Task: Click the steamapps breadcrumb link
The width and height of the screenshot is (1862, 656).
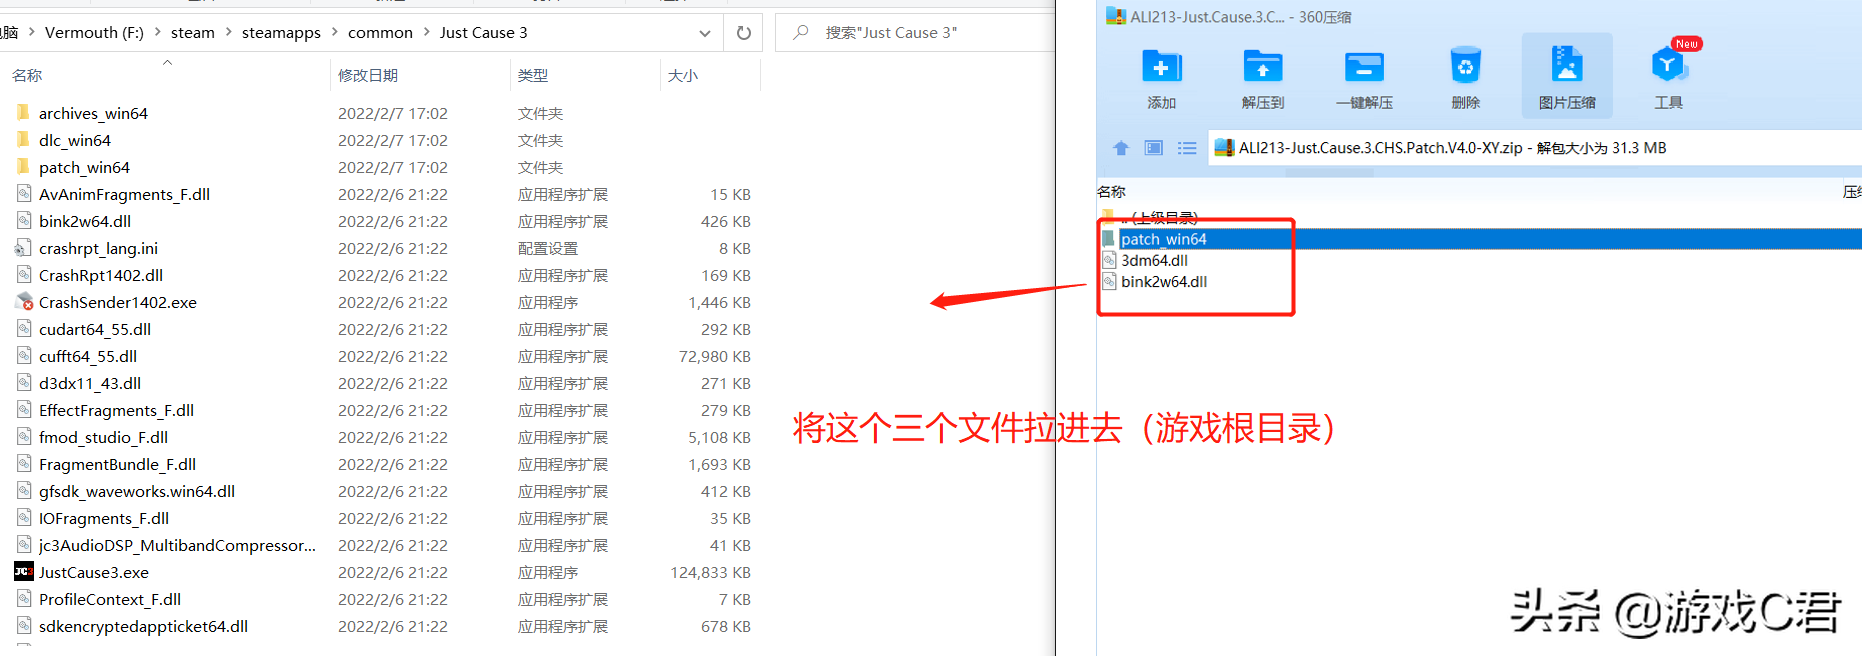Action: pyautogui.click(x=281, y=33)
